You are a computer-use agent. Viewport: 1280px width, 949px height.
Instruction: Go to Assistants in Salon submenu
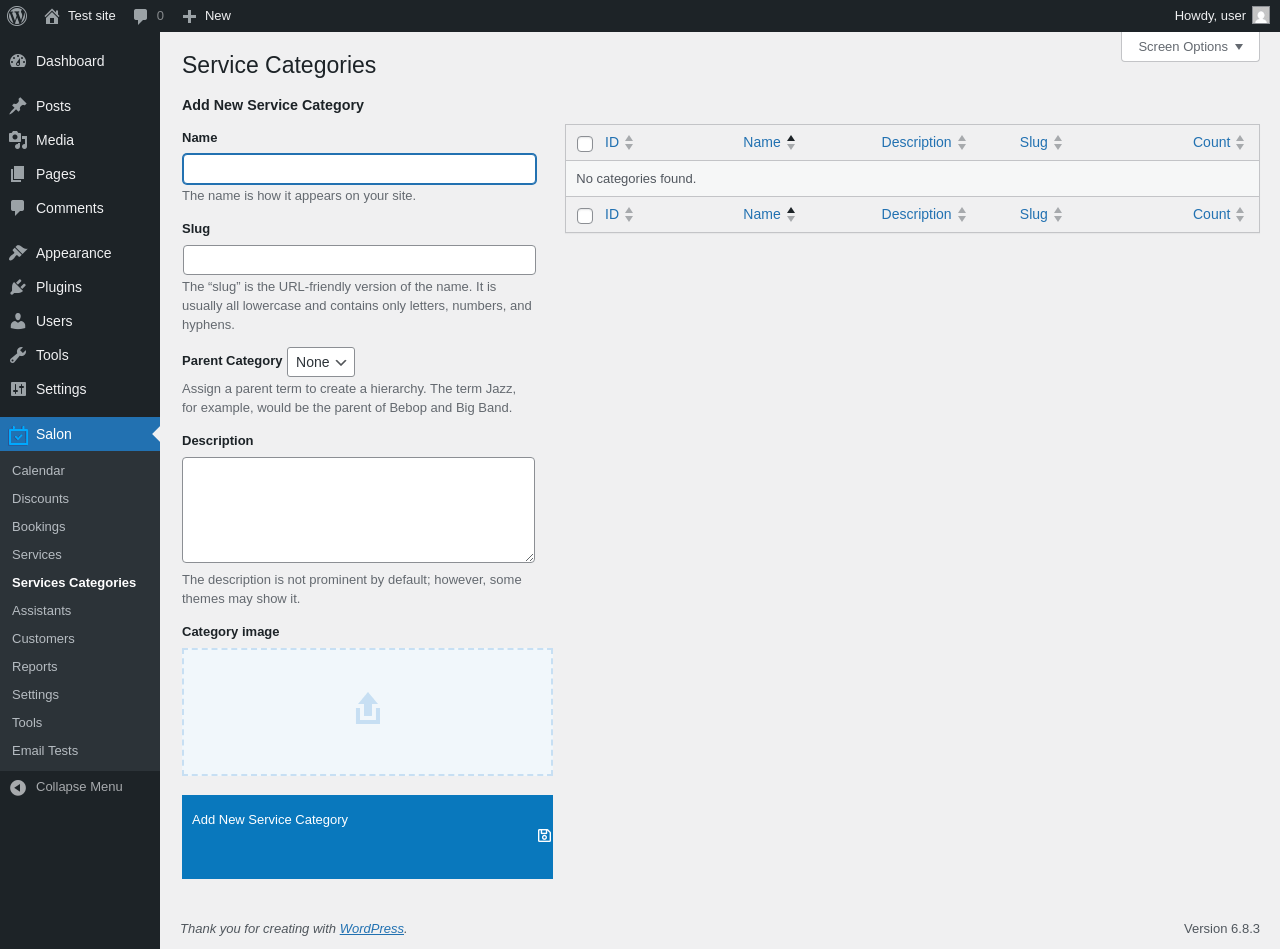(x=42, y=611)
